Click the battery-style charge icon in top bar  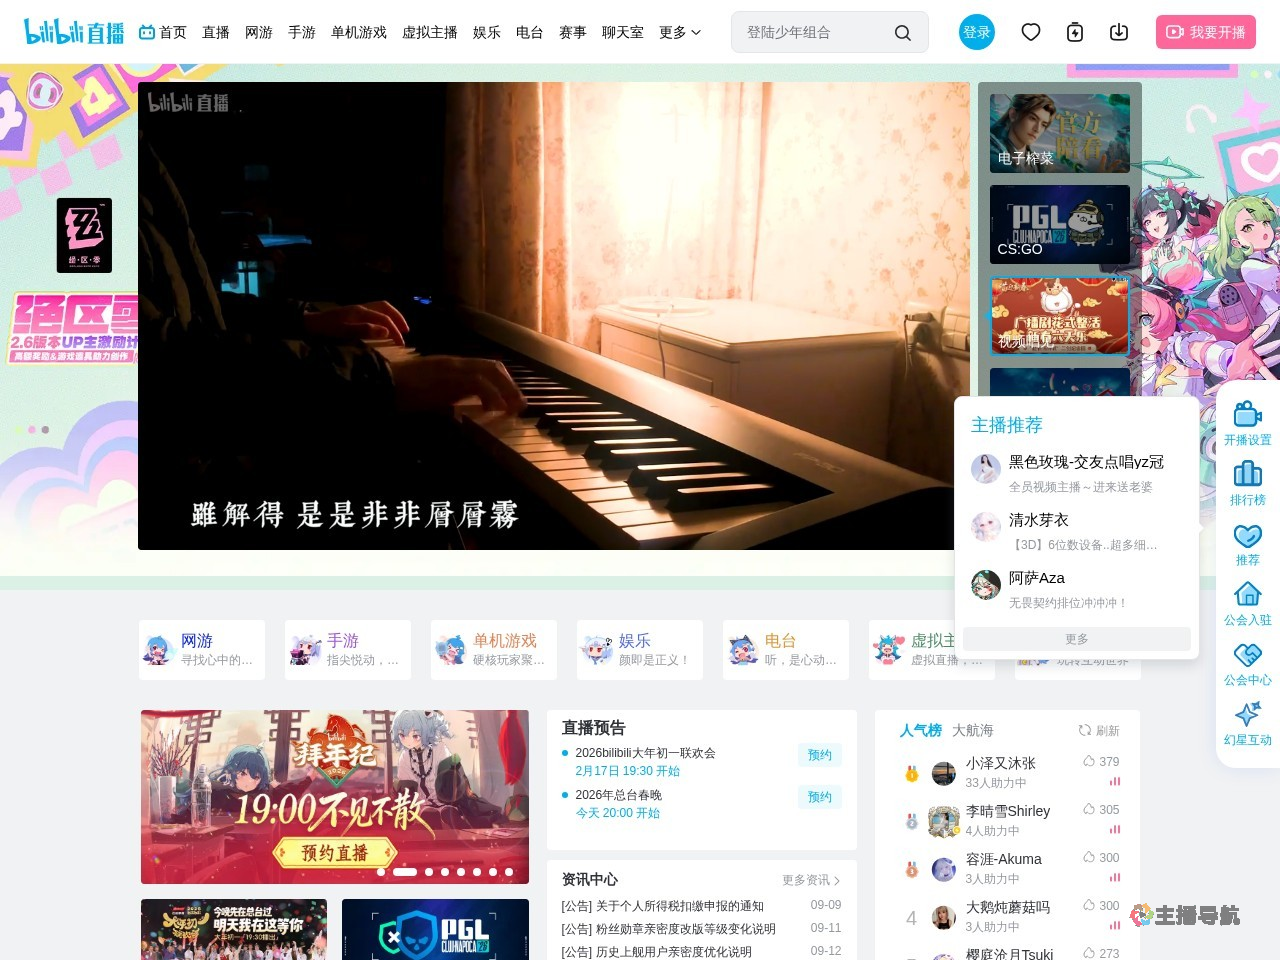[x=1075, y=32]
